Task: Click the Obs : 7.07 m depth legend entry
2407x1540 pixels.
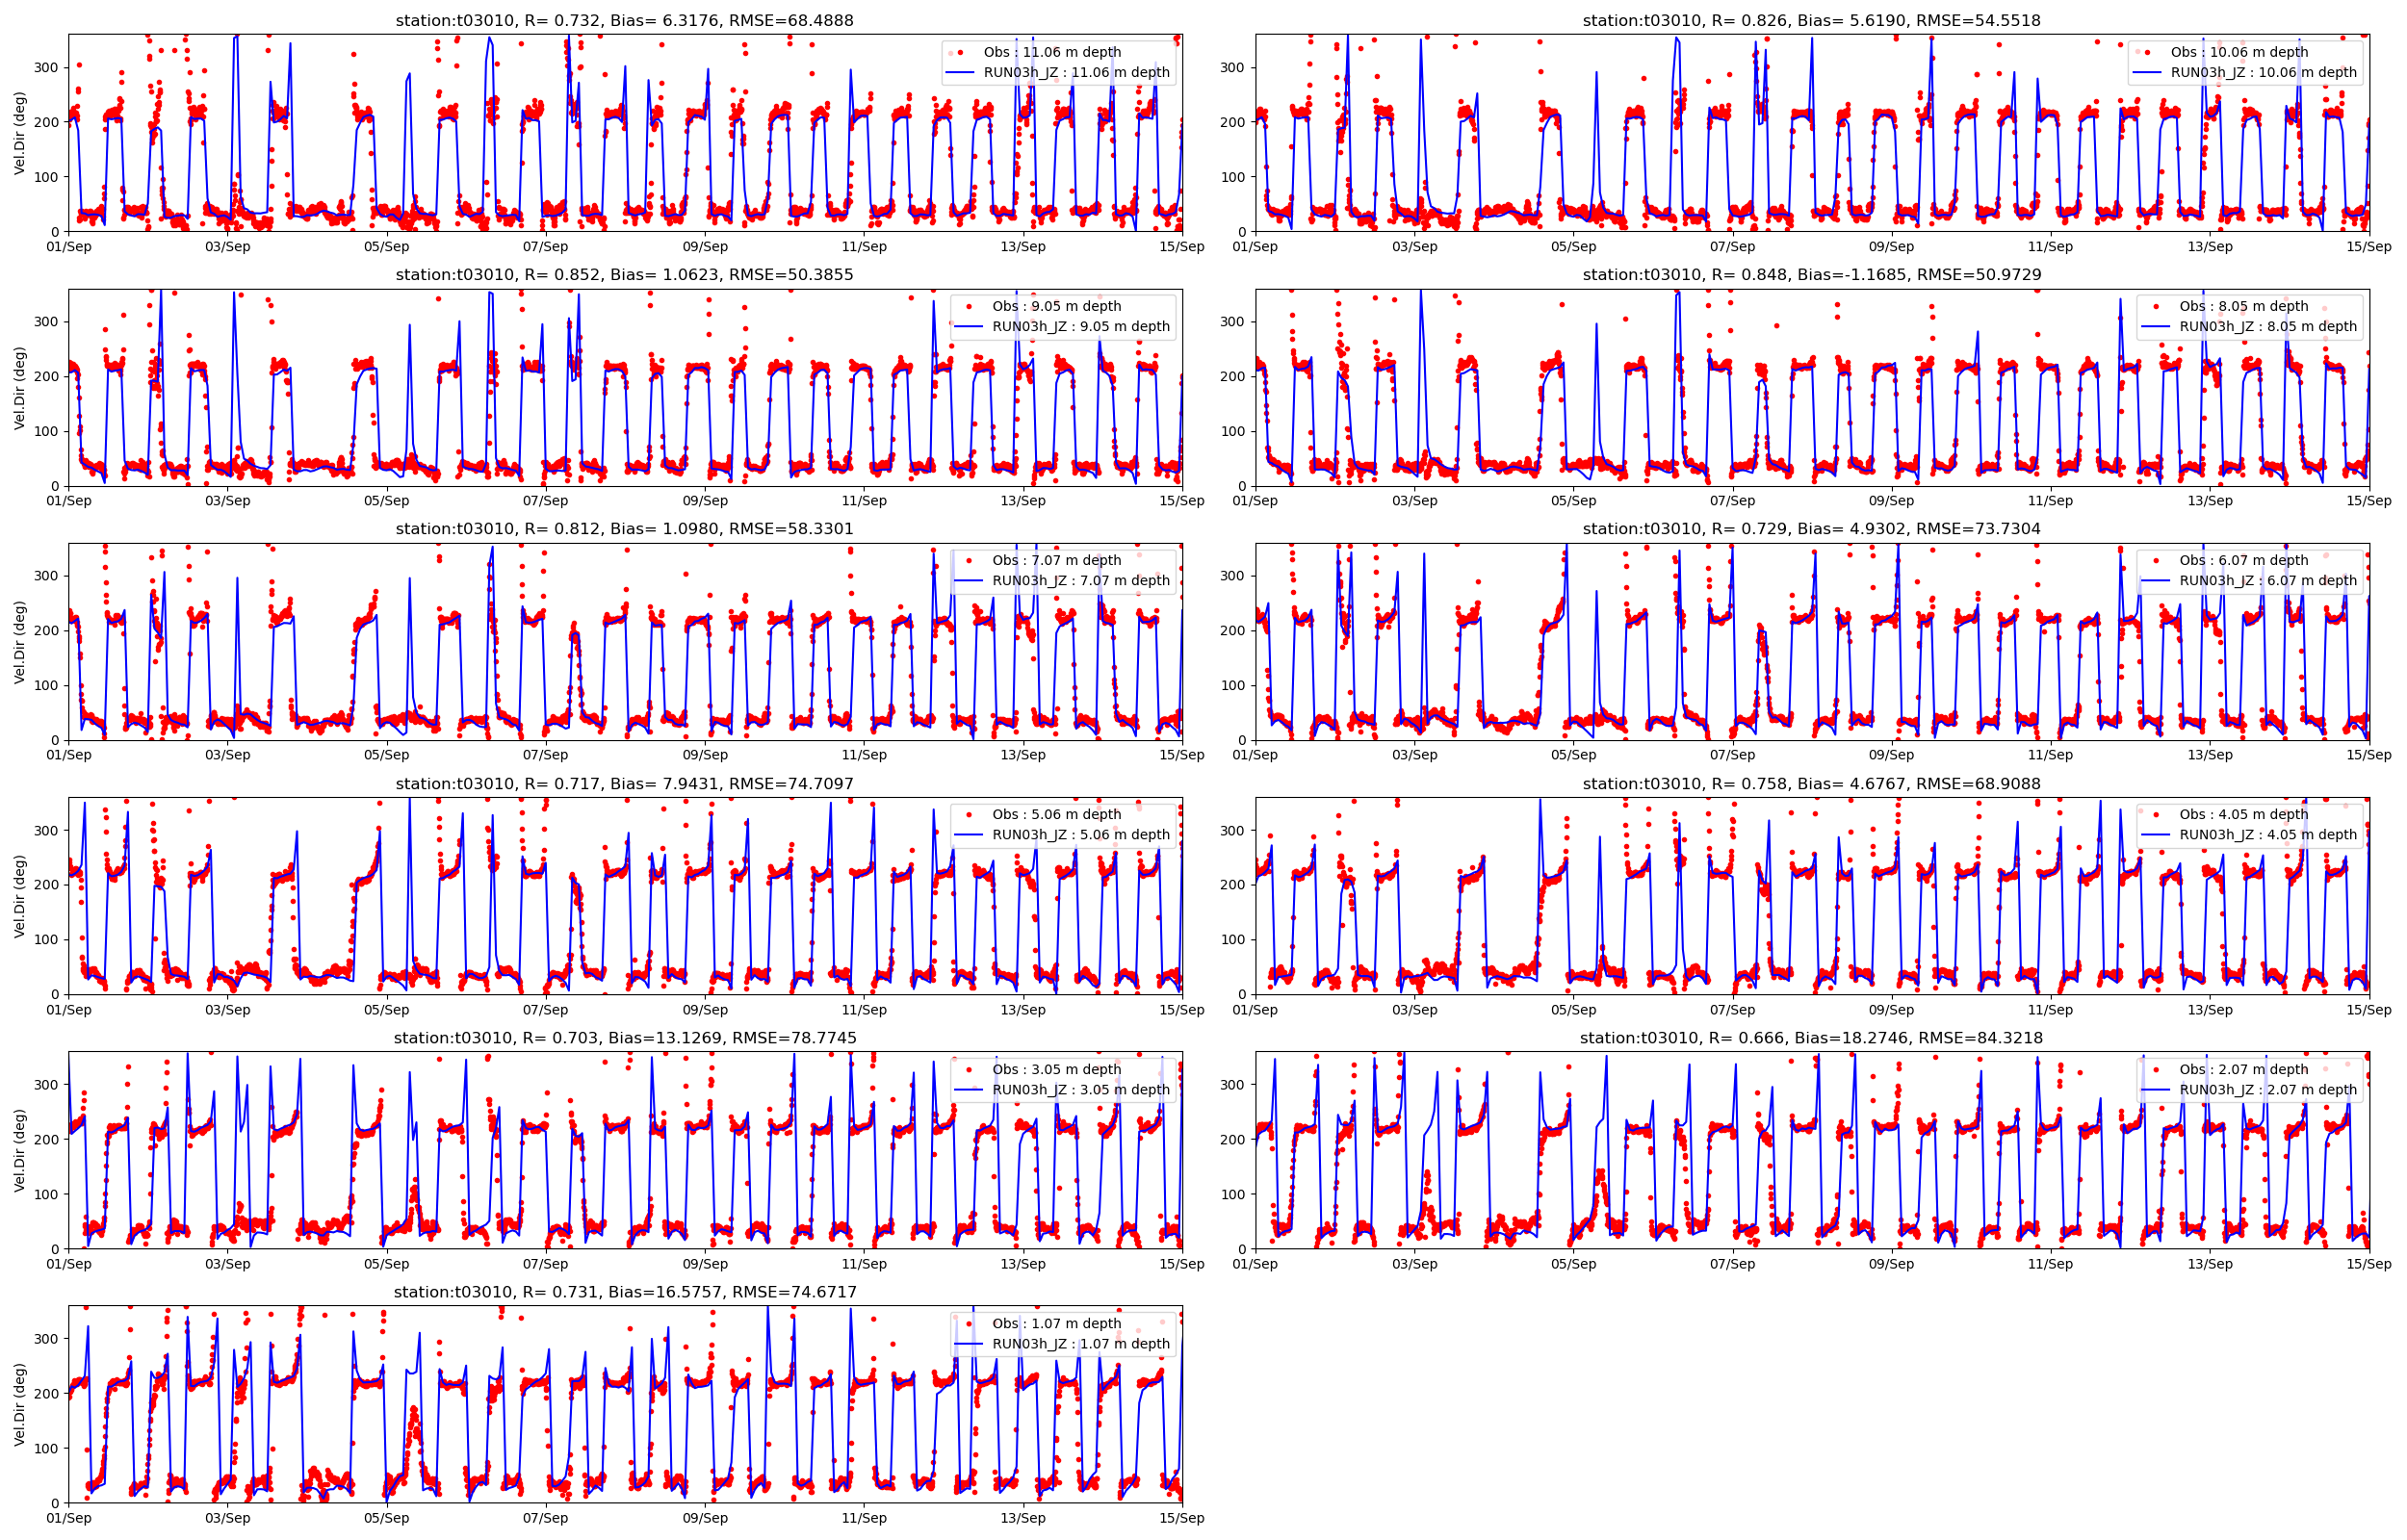Action: pyautogui.click(x=1056, y=560)
